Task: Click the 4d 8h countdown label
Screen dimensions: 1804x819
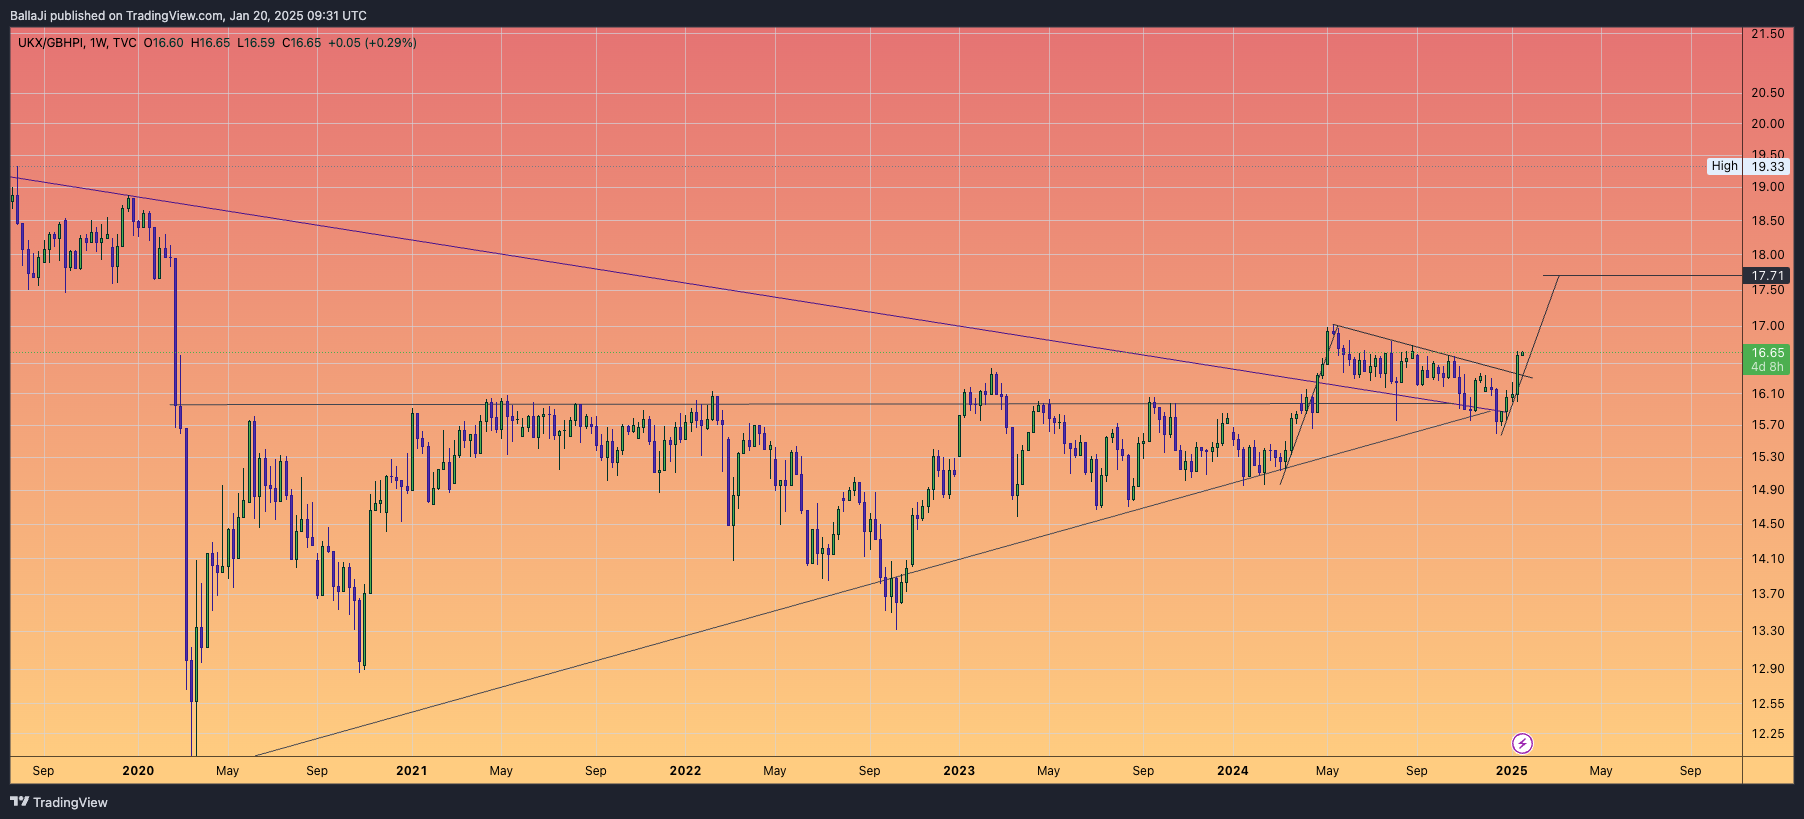Action: pyautogui.click(x=1768, y=367)
